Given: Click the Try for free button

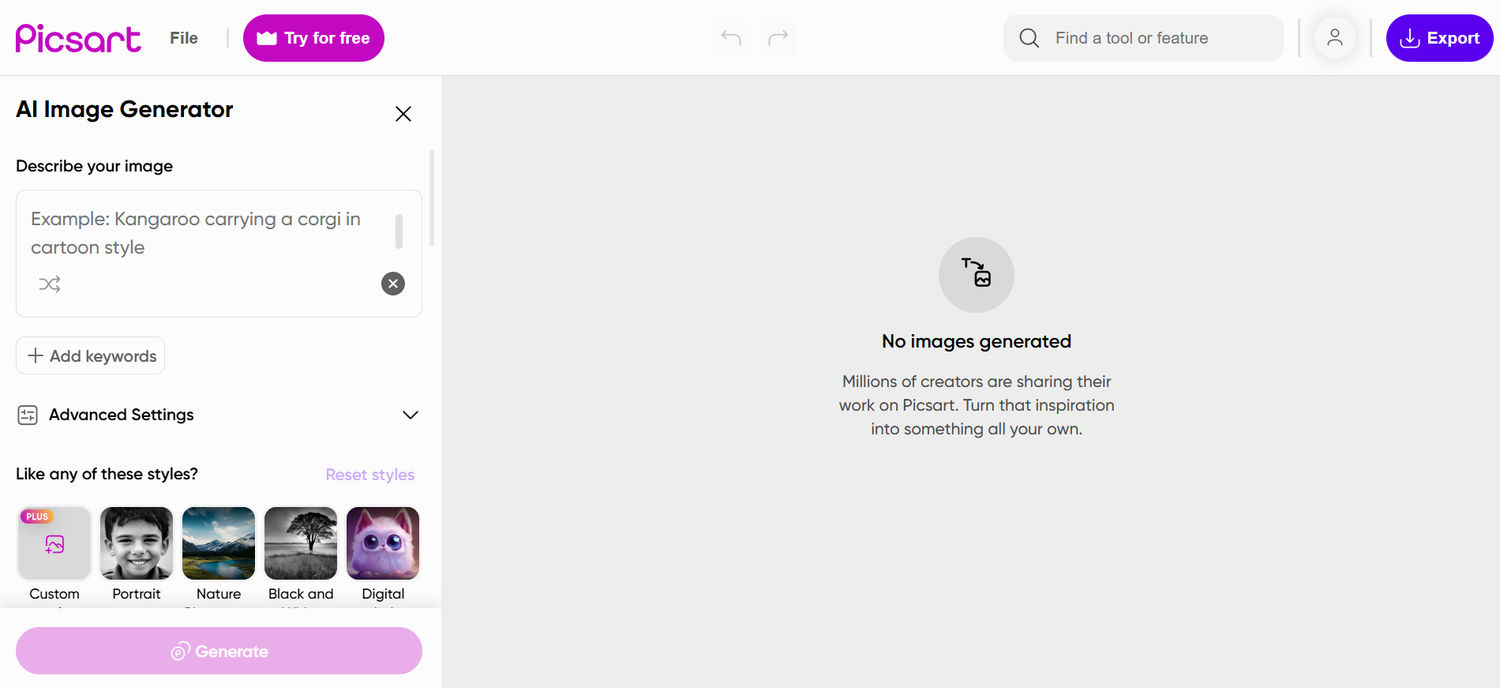Looking at the screenshot, I should (314, 38).
